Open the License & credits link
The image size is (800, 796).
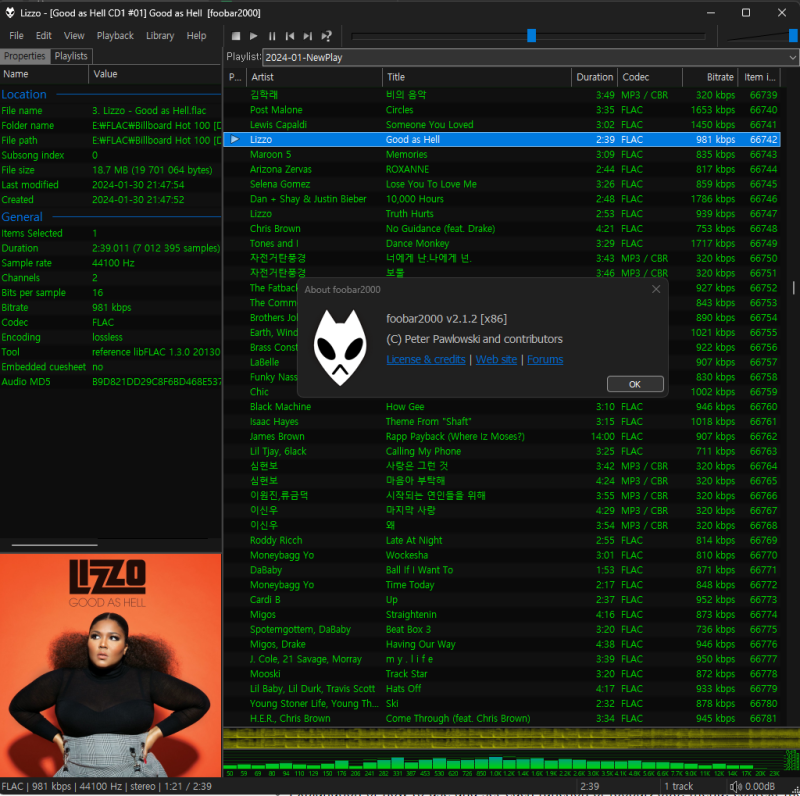click(425, 359)
